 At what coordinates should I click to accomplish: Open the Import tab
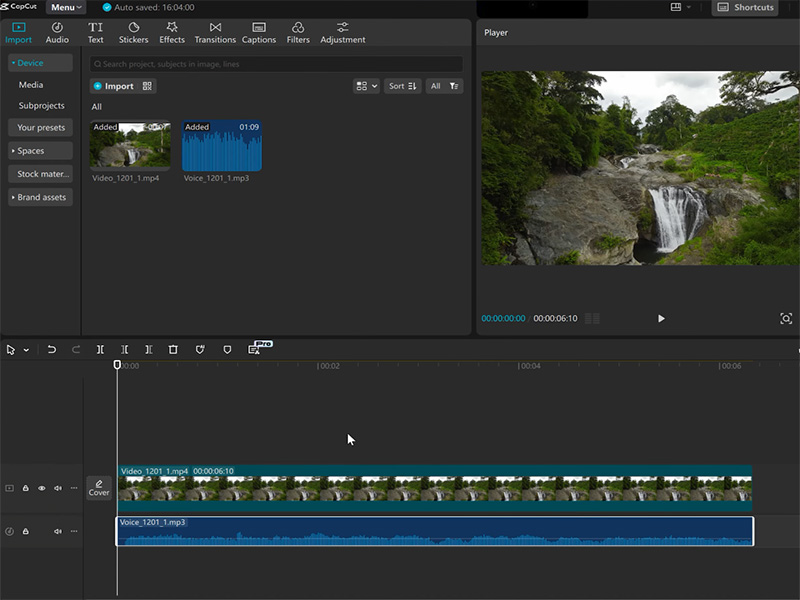click(18, 33)
